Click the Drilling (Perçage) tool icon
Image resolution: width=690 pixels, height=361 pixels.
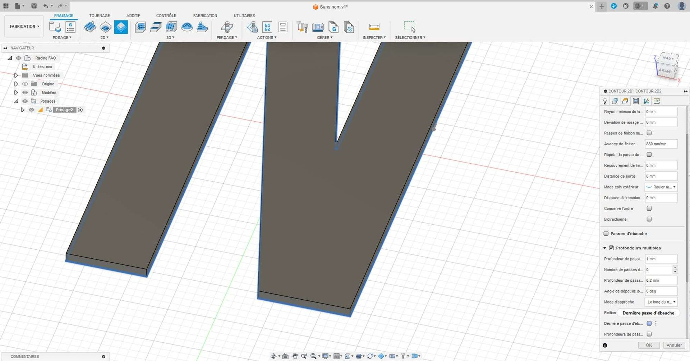(227, 27)
